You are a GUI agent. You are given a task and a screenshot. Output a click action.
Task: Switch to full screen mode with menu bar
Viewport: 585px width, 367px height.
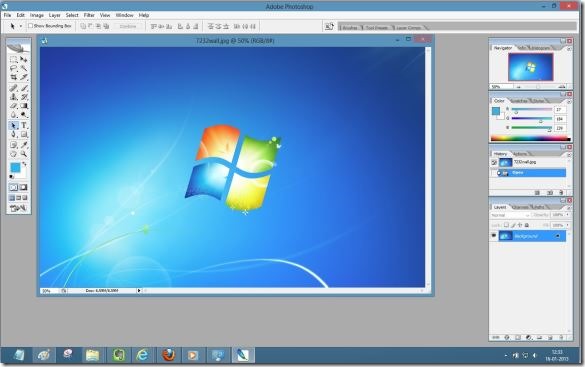pos(19,198)
